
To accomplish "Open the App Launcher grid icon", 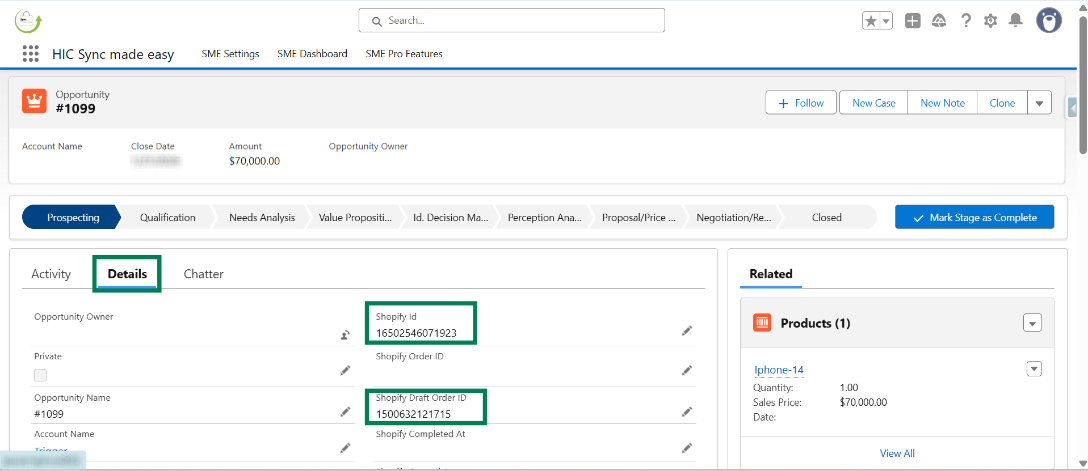I will pos(30,54).
